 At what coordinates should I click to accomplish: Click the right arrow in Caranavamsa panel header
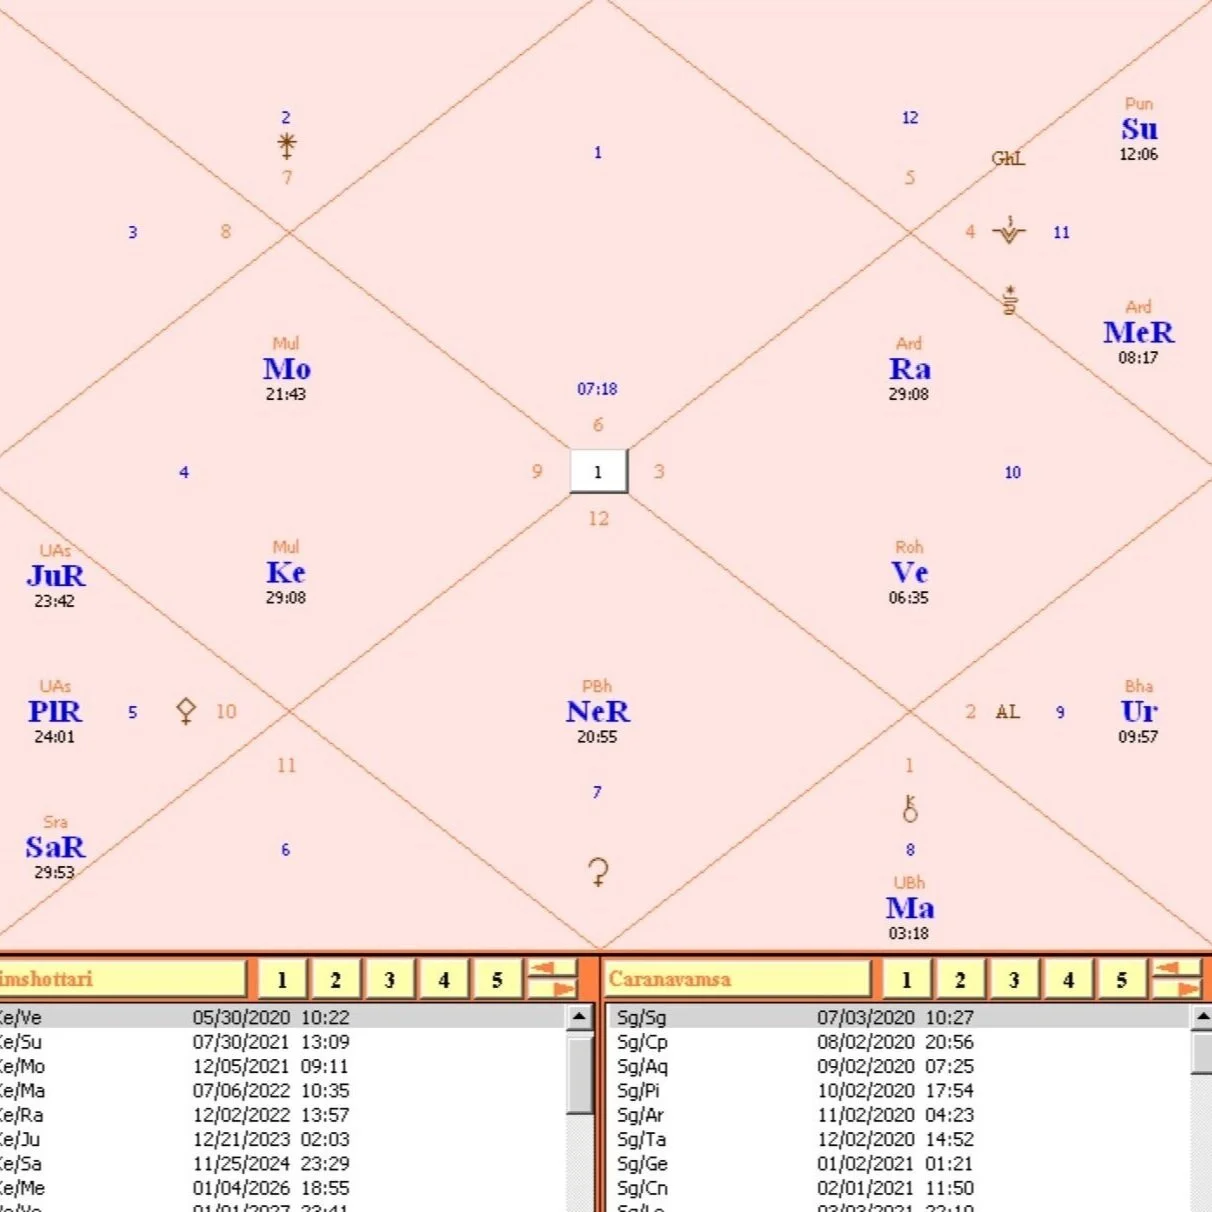point(1177,989)
